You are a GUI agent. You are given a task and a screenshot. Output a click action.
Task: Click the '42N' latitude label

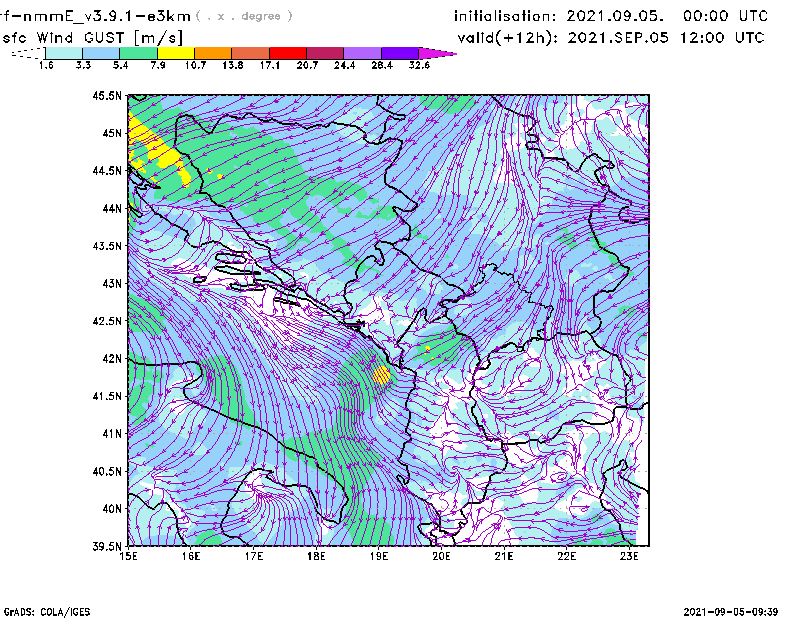point(112,359)
